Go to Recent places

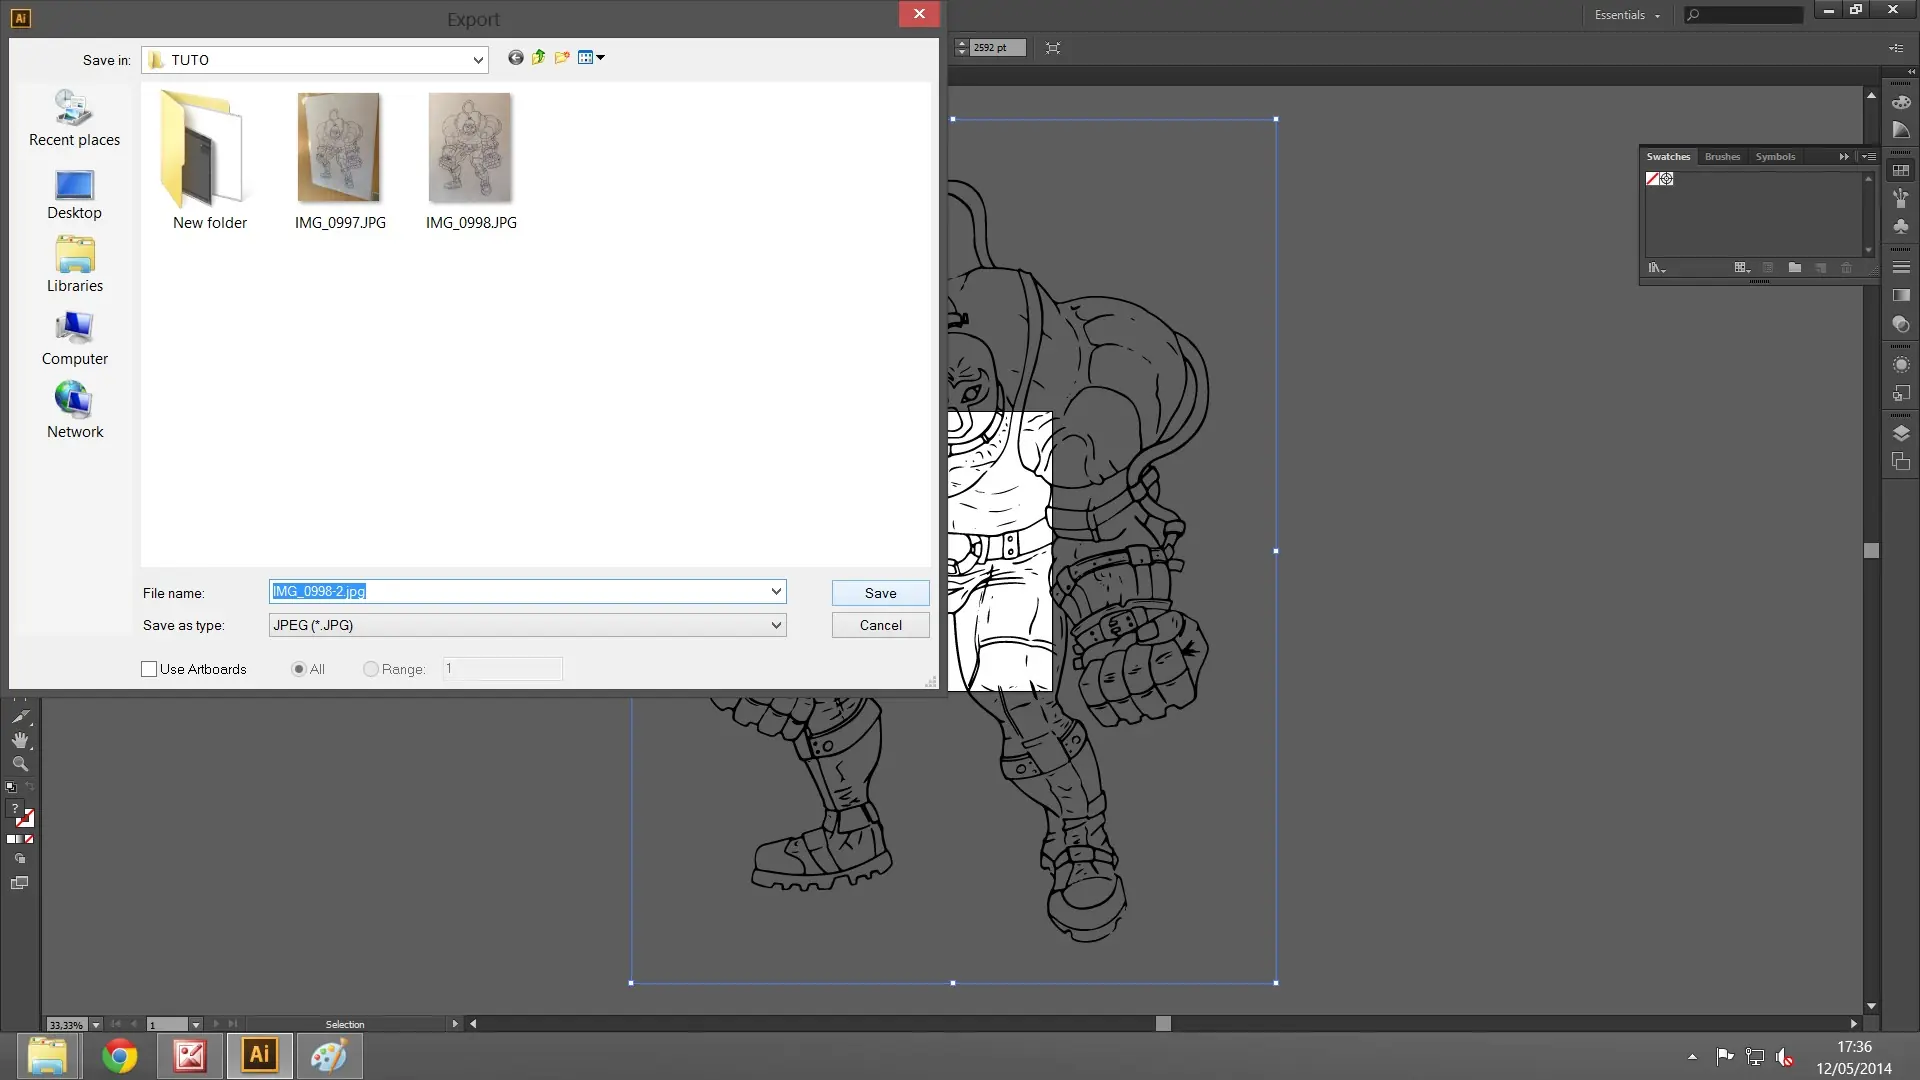coord(74,118)
